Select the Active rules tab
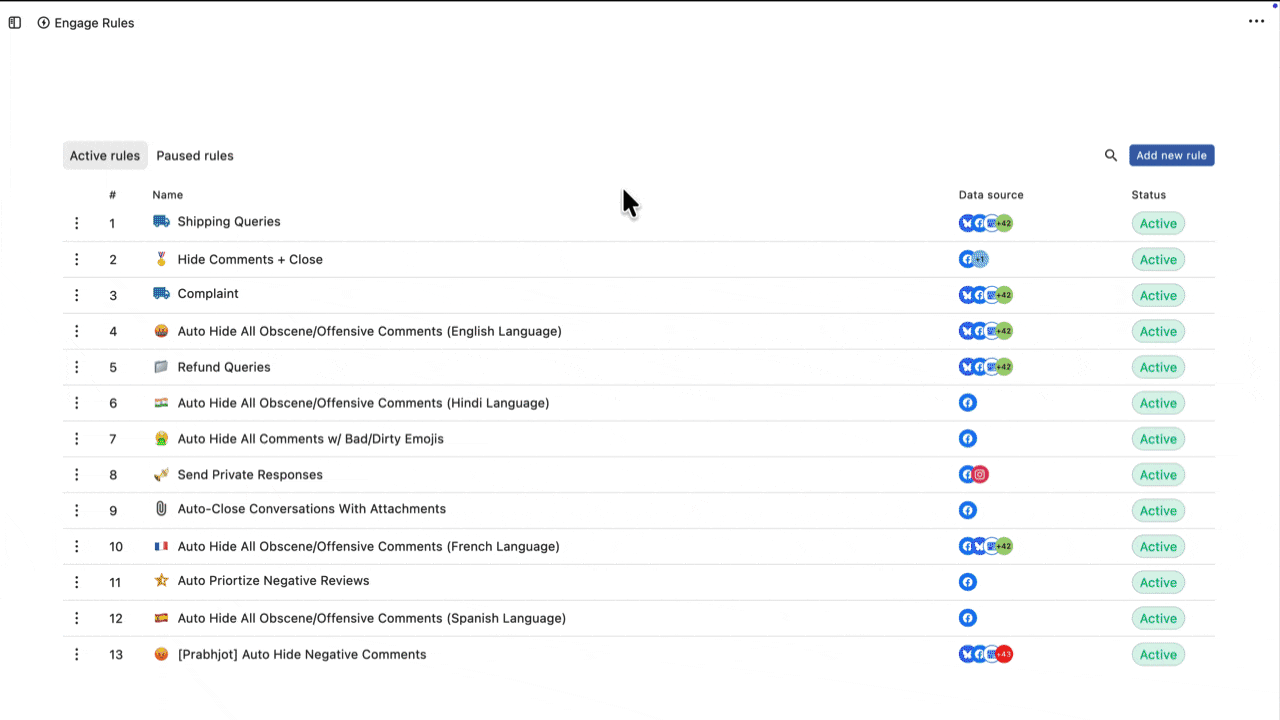Viewport: 1280px width, 720px height. pyautogui.click(x=105, y=156)
